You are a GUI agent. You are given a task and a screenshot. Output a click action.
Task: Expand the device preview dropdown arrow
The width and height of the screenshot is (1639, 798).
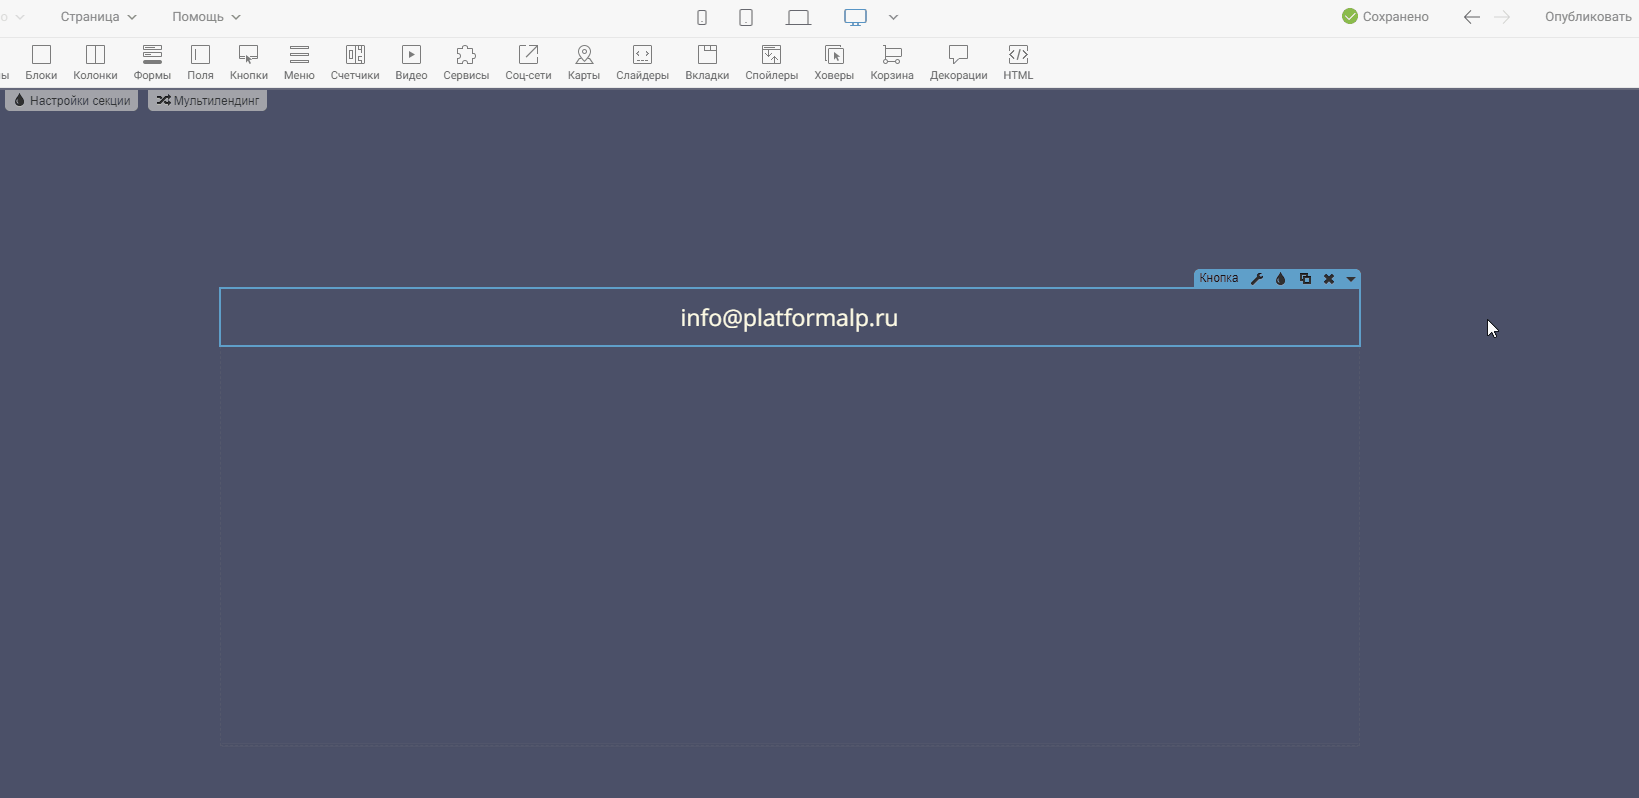[894, 17]
